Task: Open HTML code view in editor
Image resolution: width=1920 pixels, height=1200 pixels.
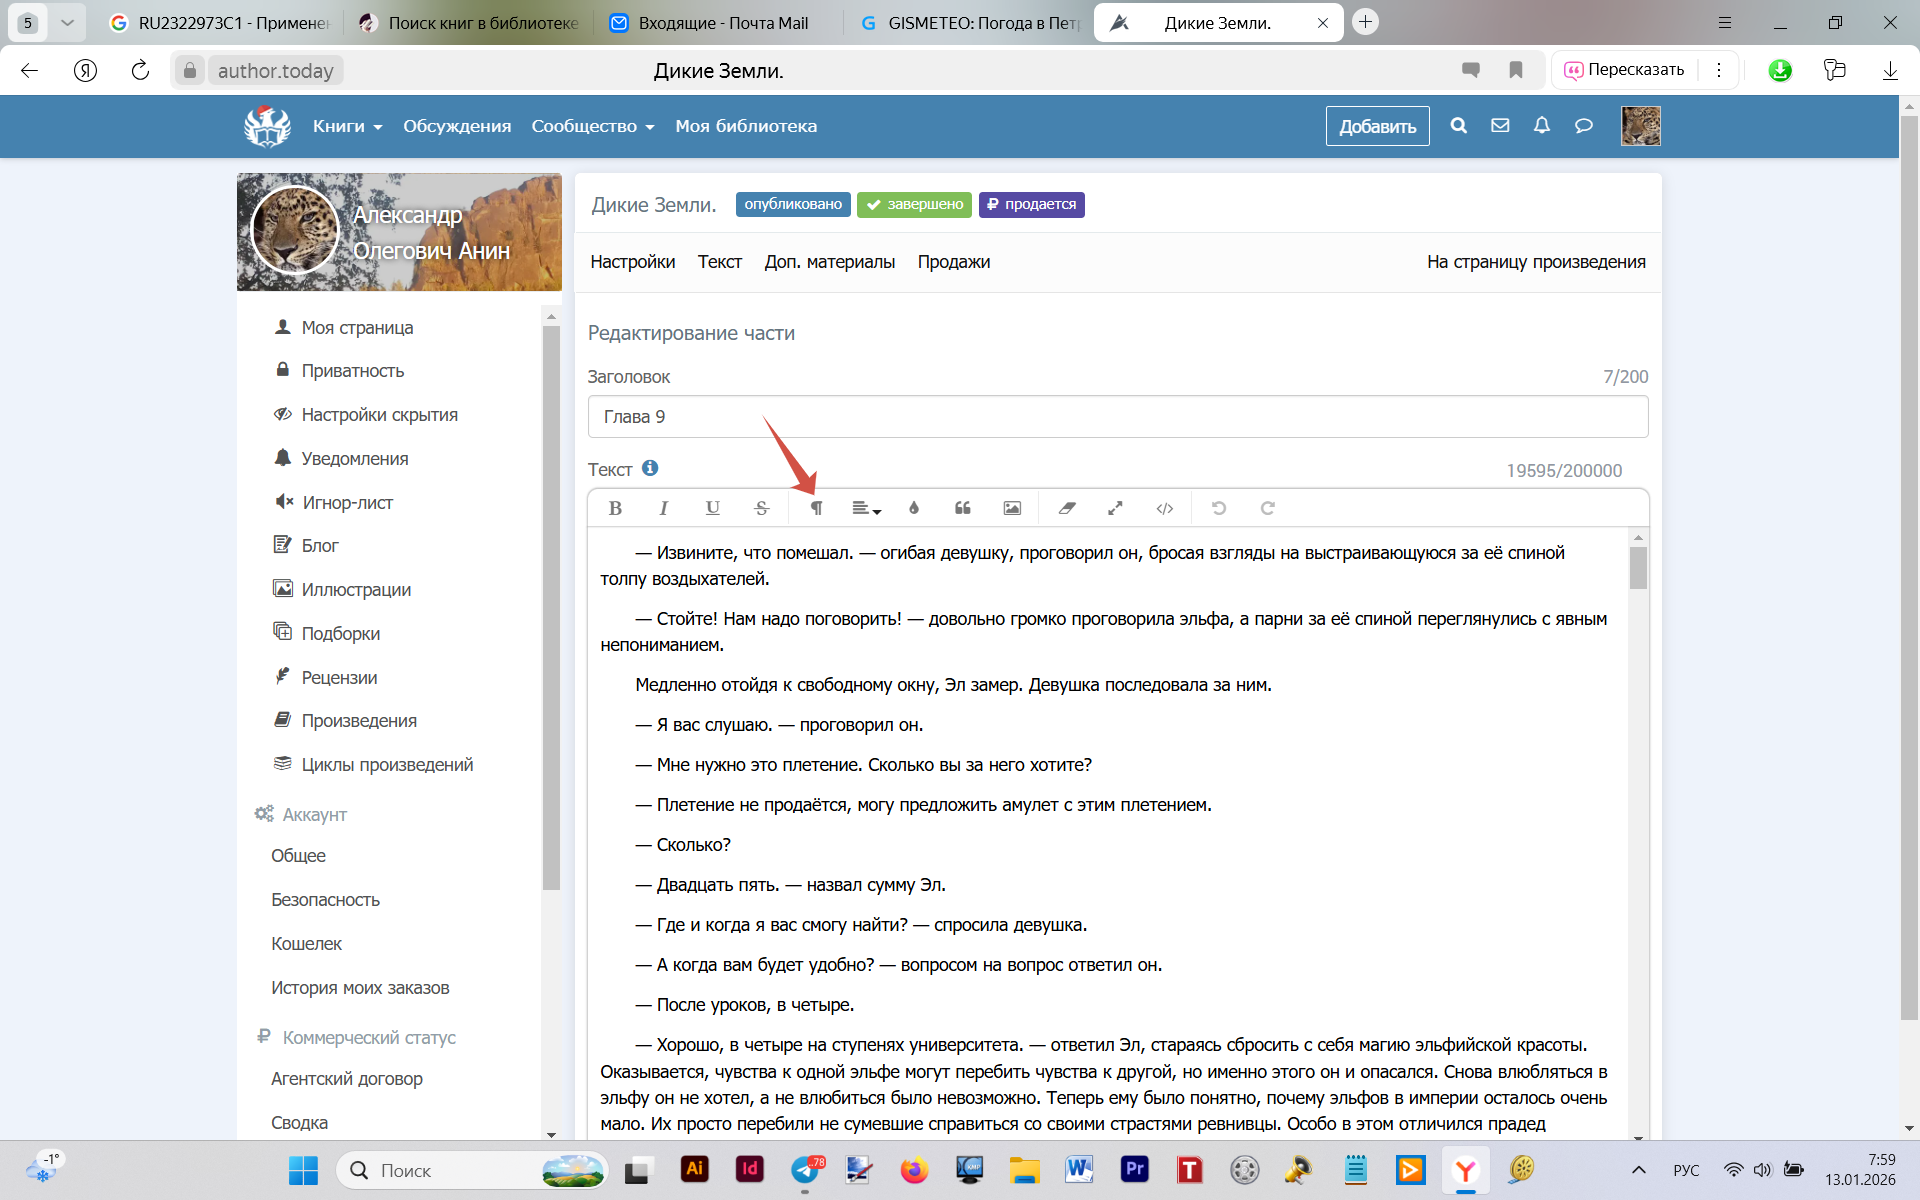Action: coord(1164,508)
